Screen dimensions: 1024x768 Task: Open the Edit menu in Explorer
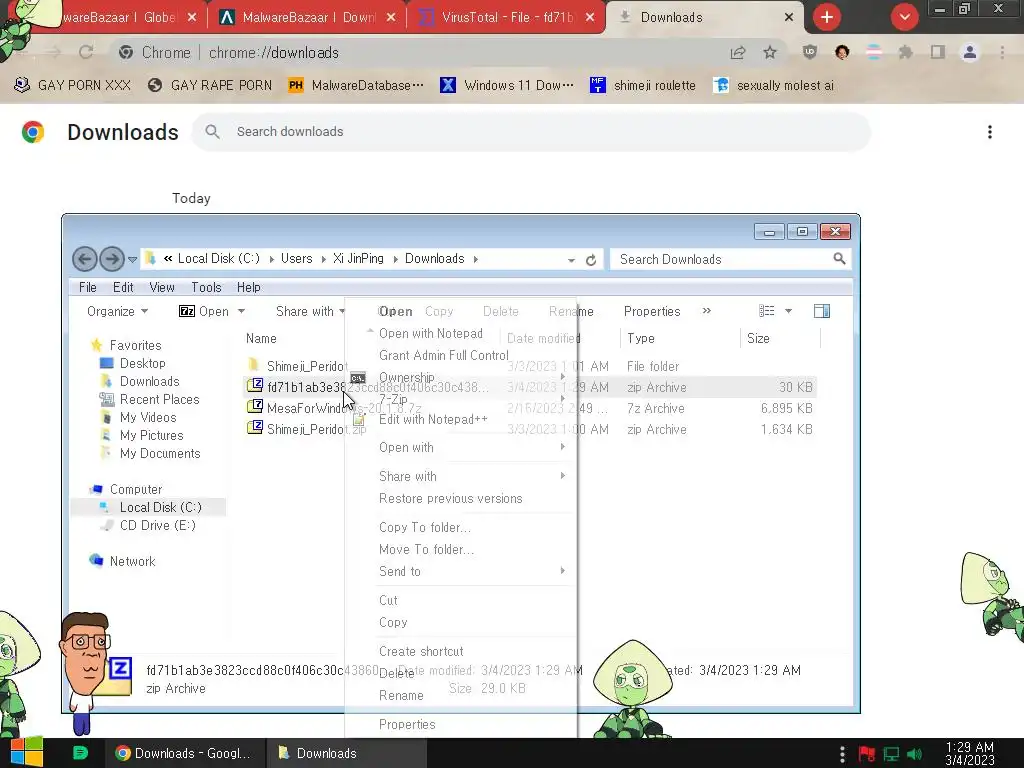(x=123, y=287)
